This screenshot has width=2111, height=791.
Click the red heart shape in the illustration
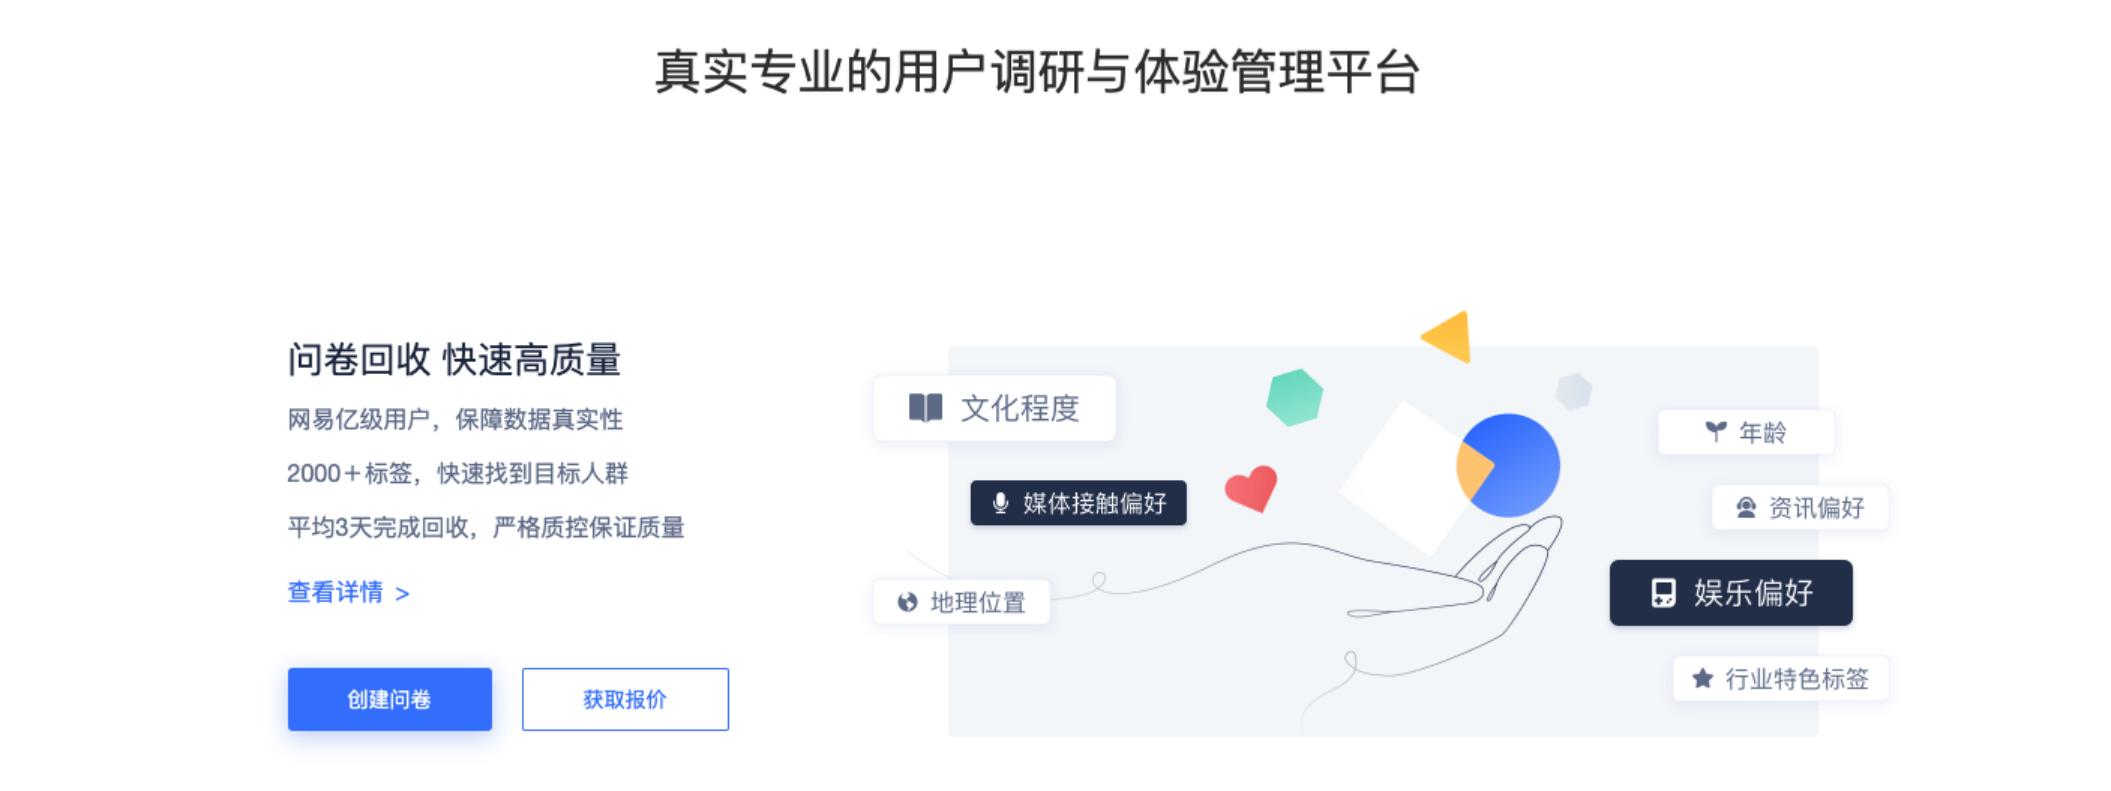click(x=1251, y=489)
